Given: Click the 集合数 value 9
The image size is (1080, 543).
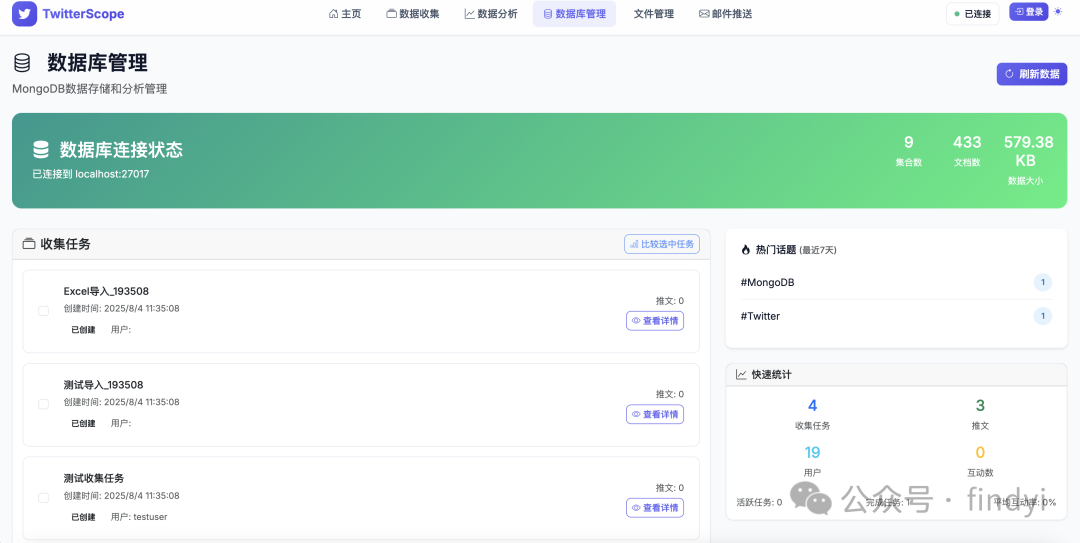Looking at the screenshot, I should pyautogui.click(x=908, y=143).
